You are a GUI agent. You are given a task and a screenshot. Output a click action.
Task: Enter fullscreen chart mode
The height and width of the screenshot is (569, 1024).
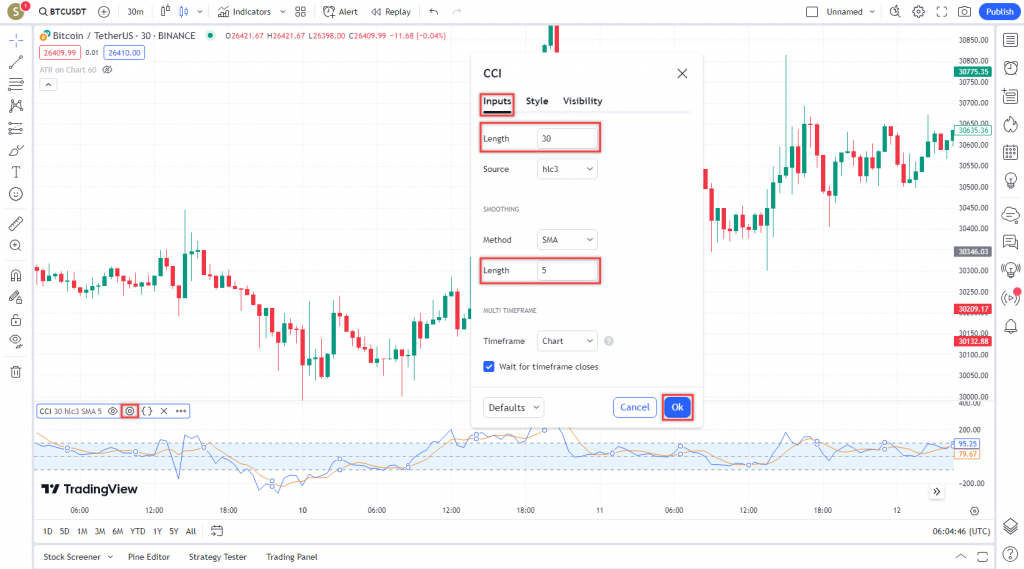pos(942,12)
